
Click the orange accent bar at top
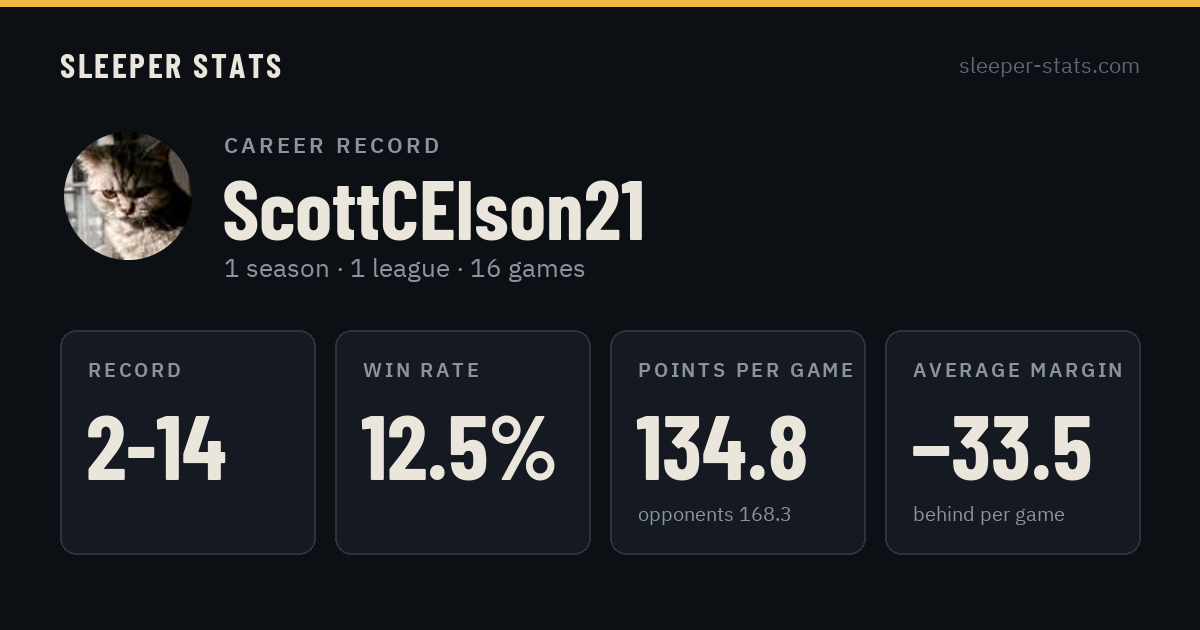(600, 3)
